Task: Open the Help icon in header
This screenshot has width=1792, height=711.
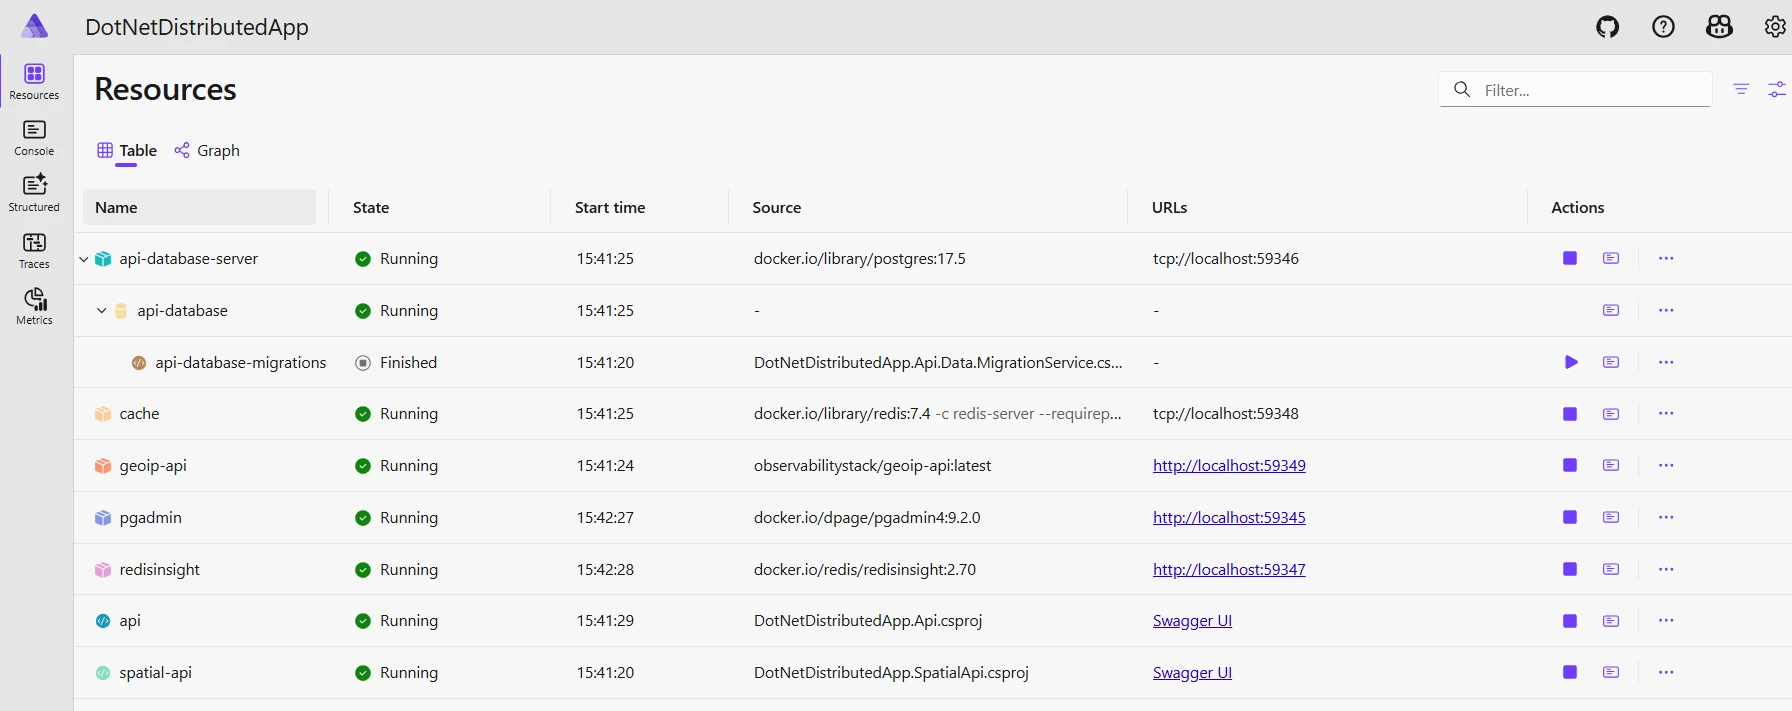Action: [x=1663, y=27]
